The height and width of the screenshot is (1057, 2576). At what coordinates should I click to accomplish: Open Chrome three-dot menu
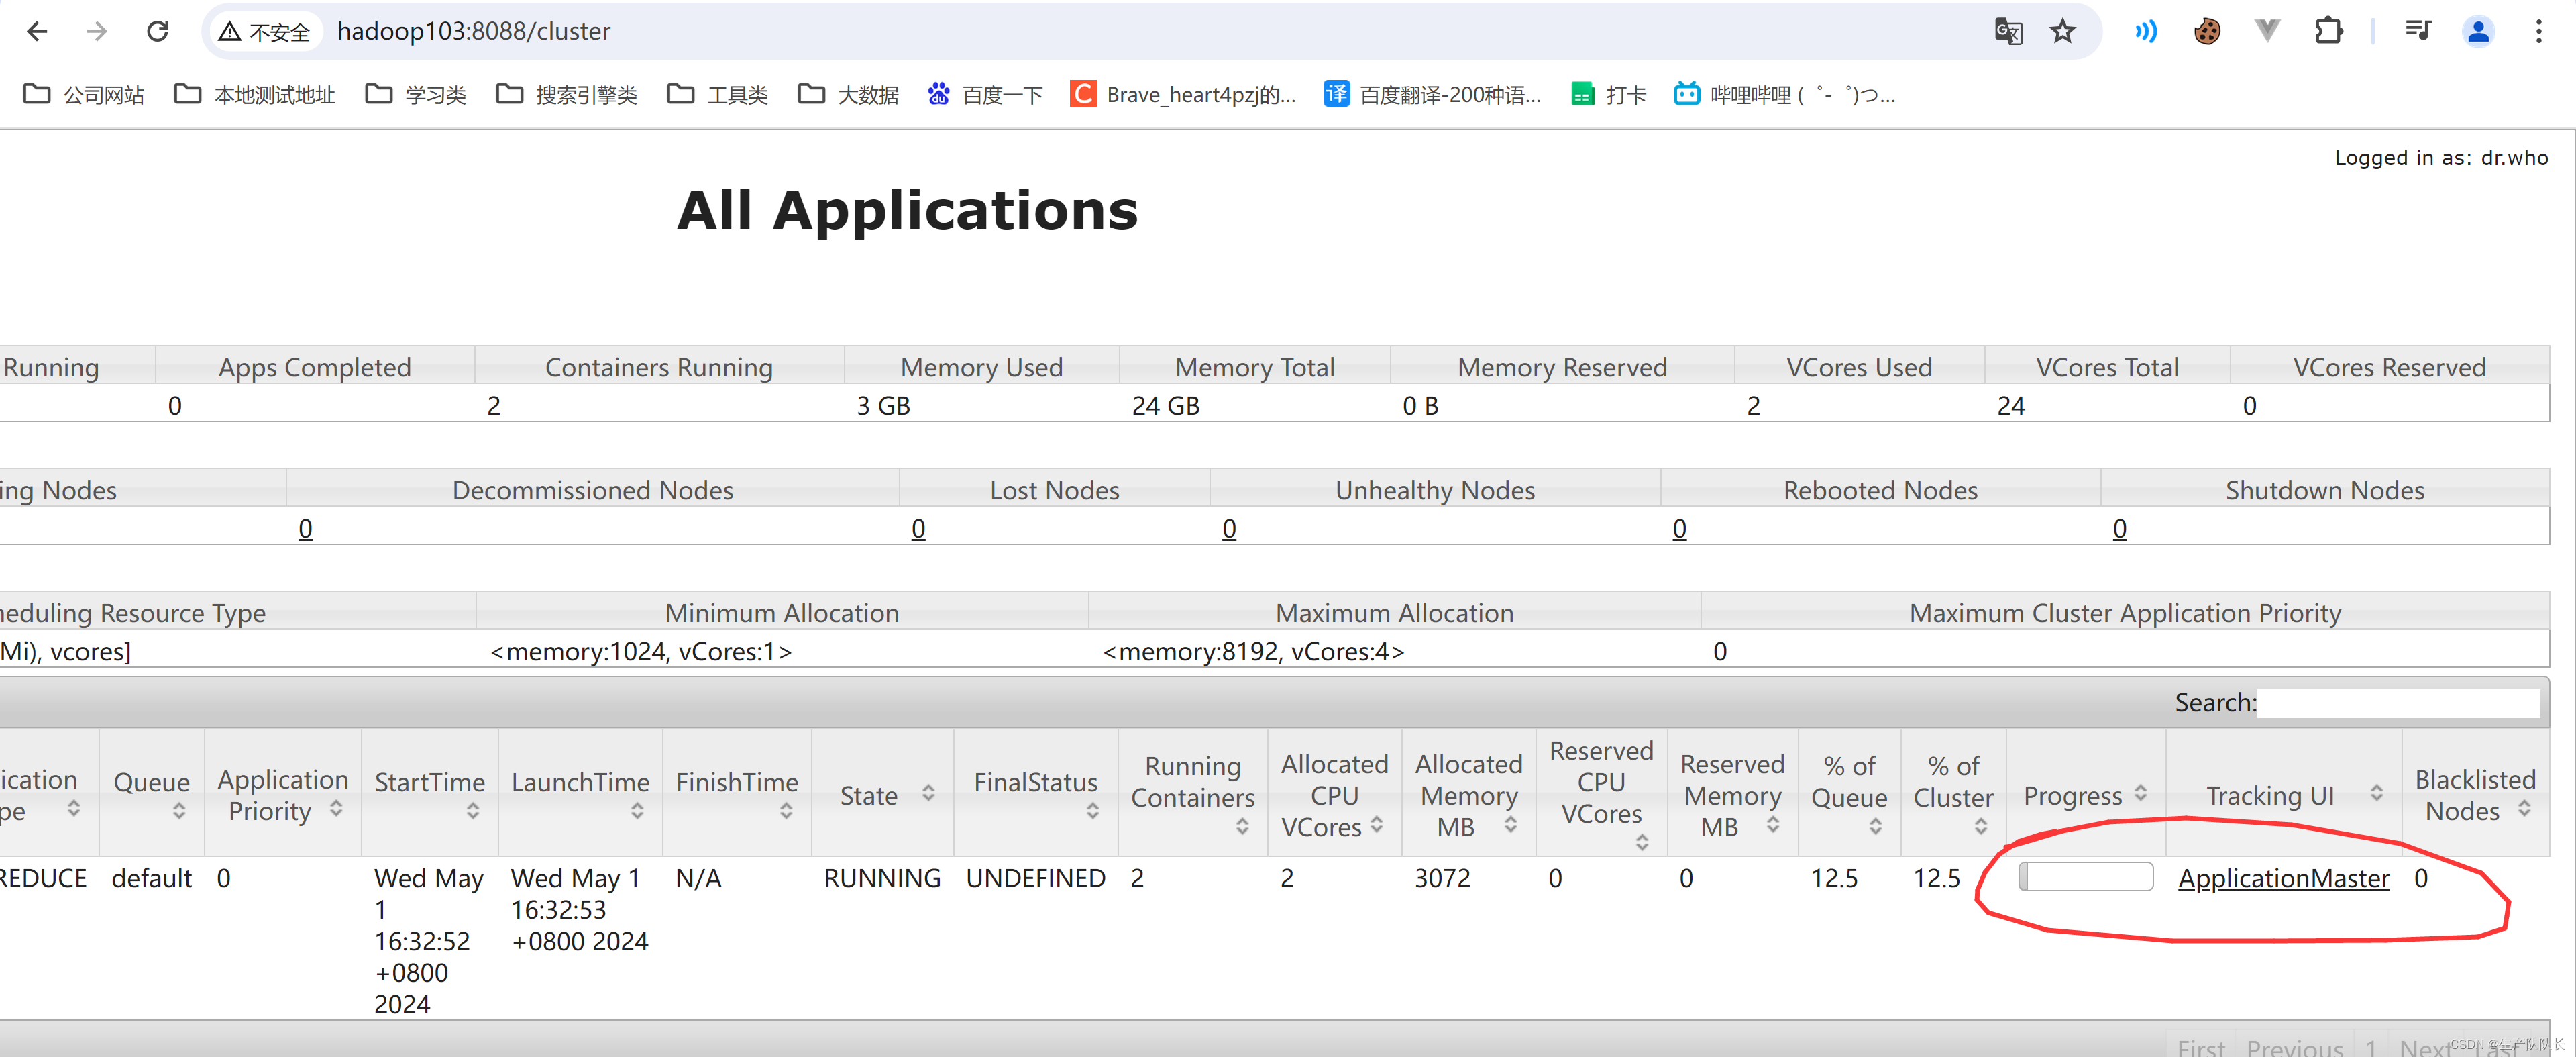pyautogui.click(x=2539, y=31)
